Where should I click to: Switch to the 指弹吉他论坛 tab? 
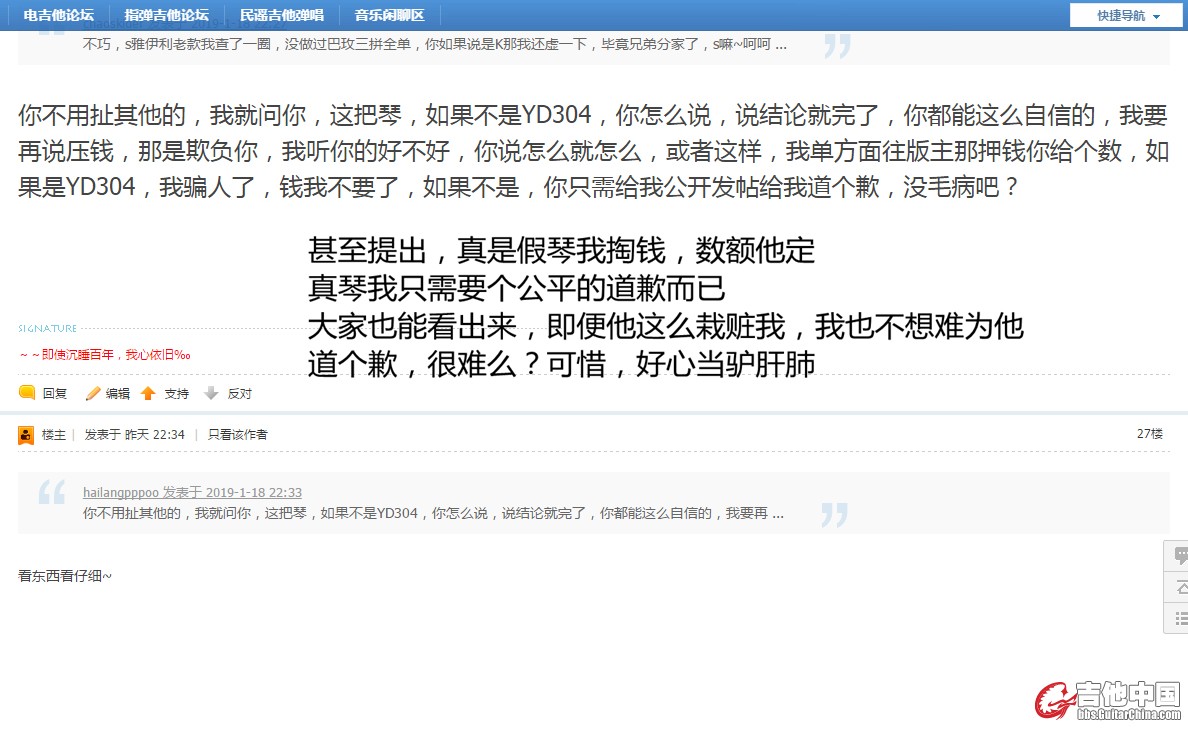point(167,15)
